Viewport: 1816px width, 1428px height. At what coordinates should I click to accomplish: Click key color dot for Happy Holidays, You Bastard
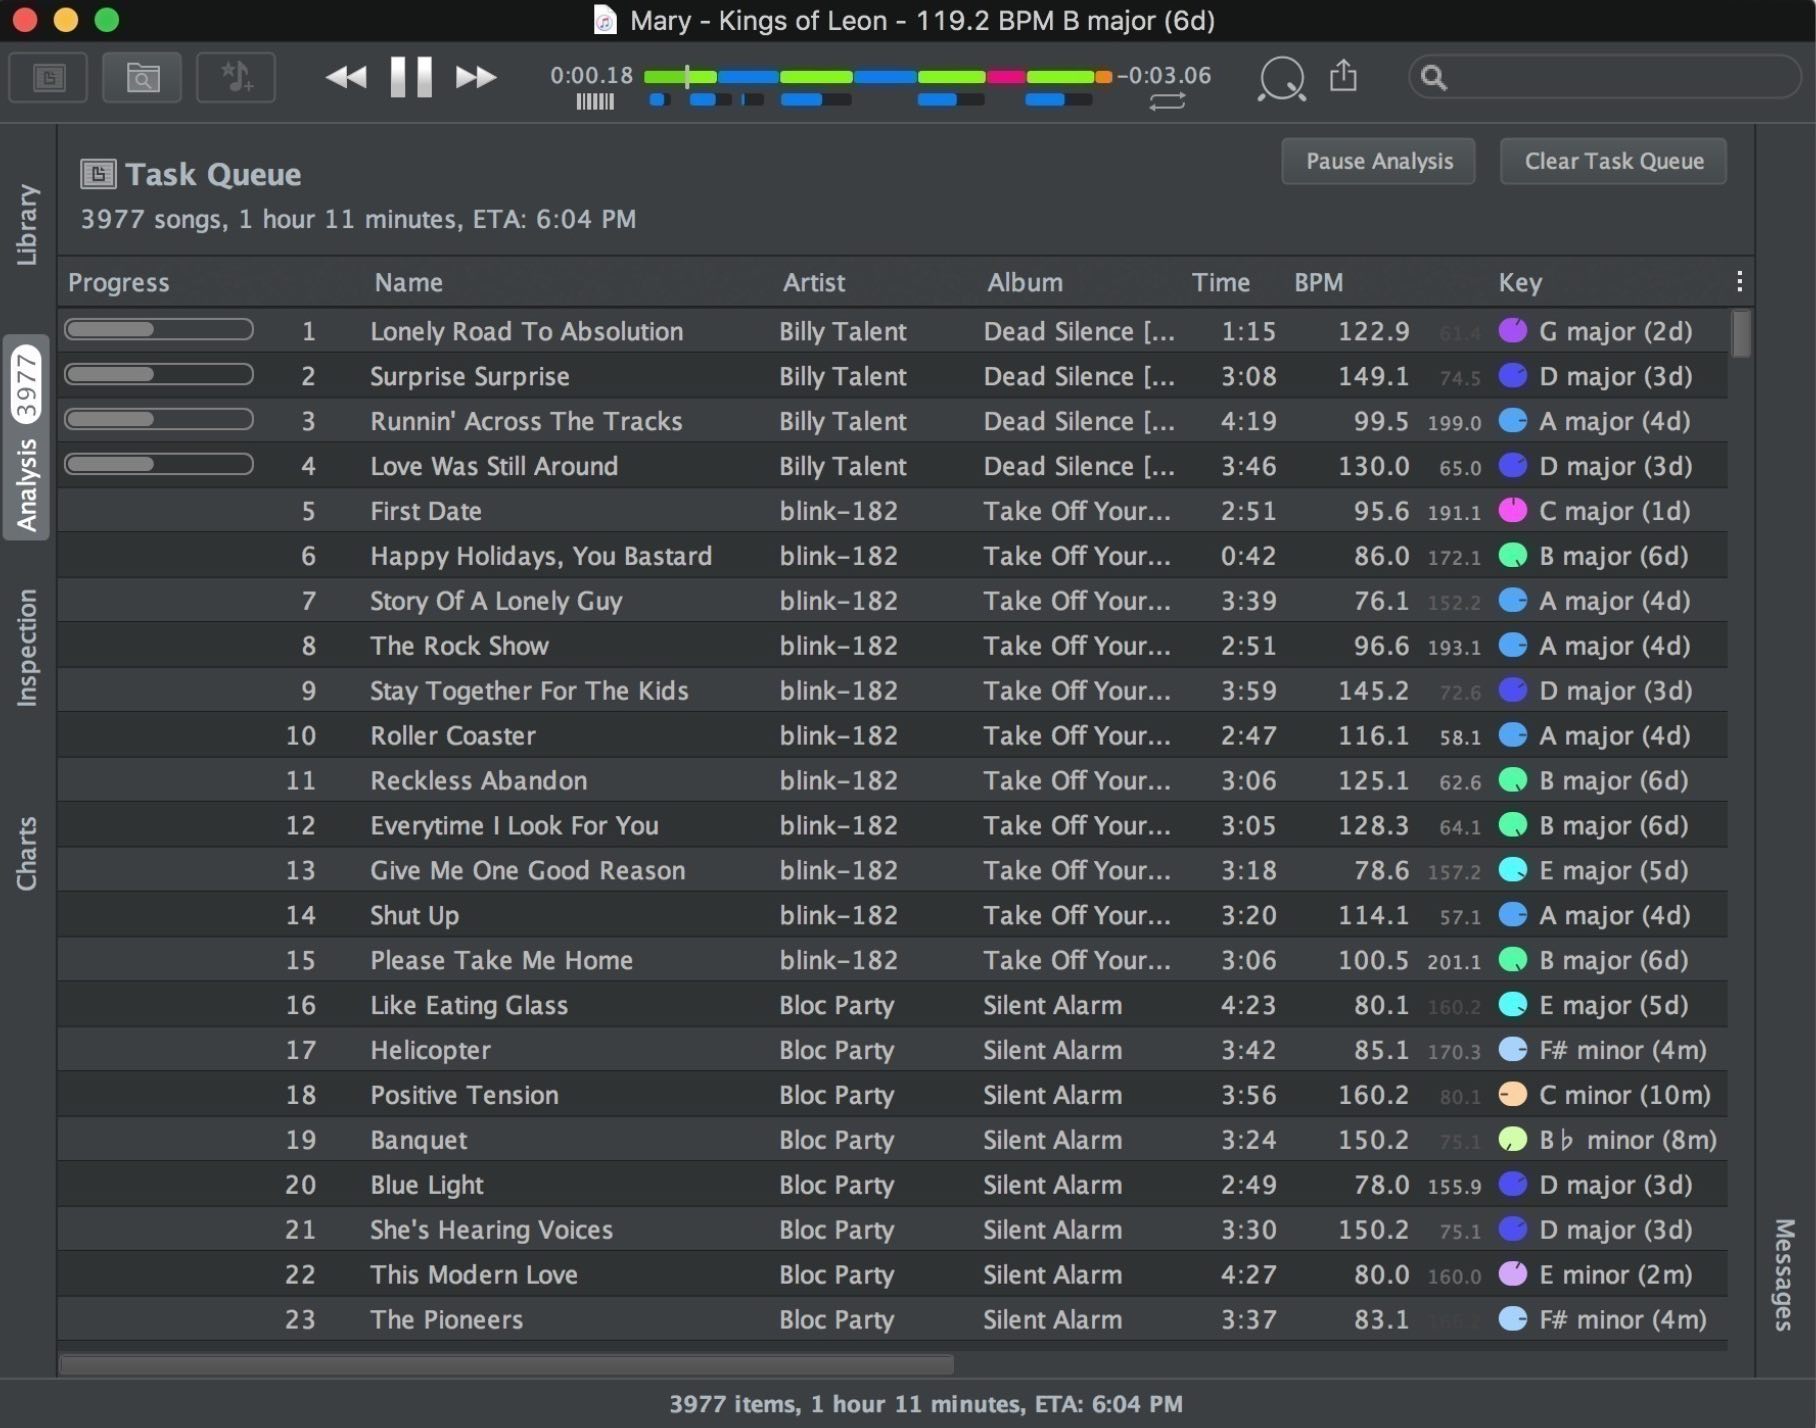[1513, 555]
